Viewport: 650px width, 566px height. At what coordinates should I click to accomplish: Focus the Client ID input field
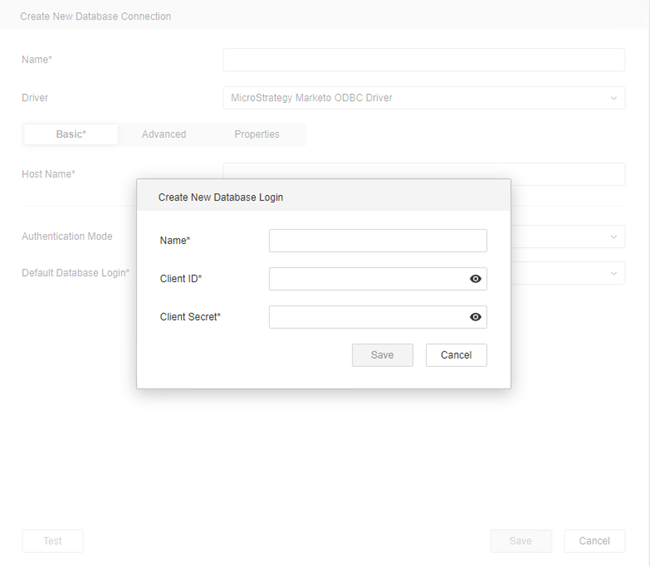[x=366, y=279]
